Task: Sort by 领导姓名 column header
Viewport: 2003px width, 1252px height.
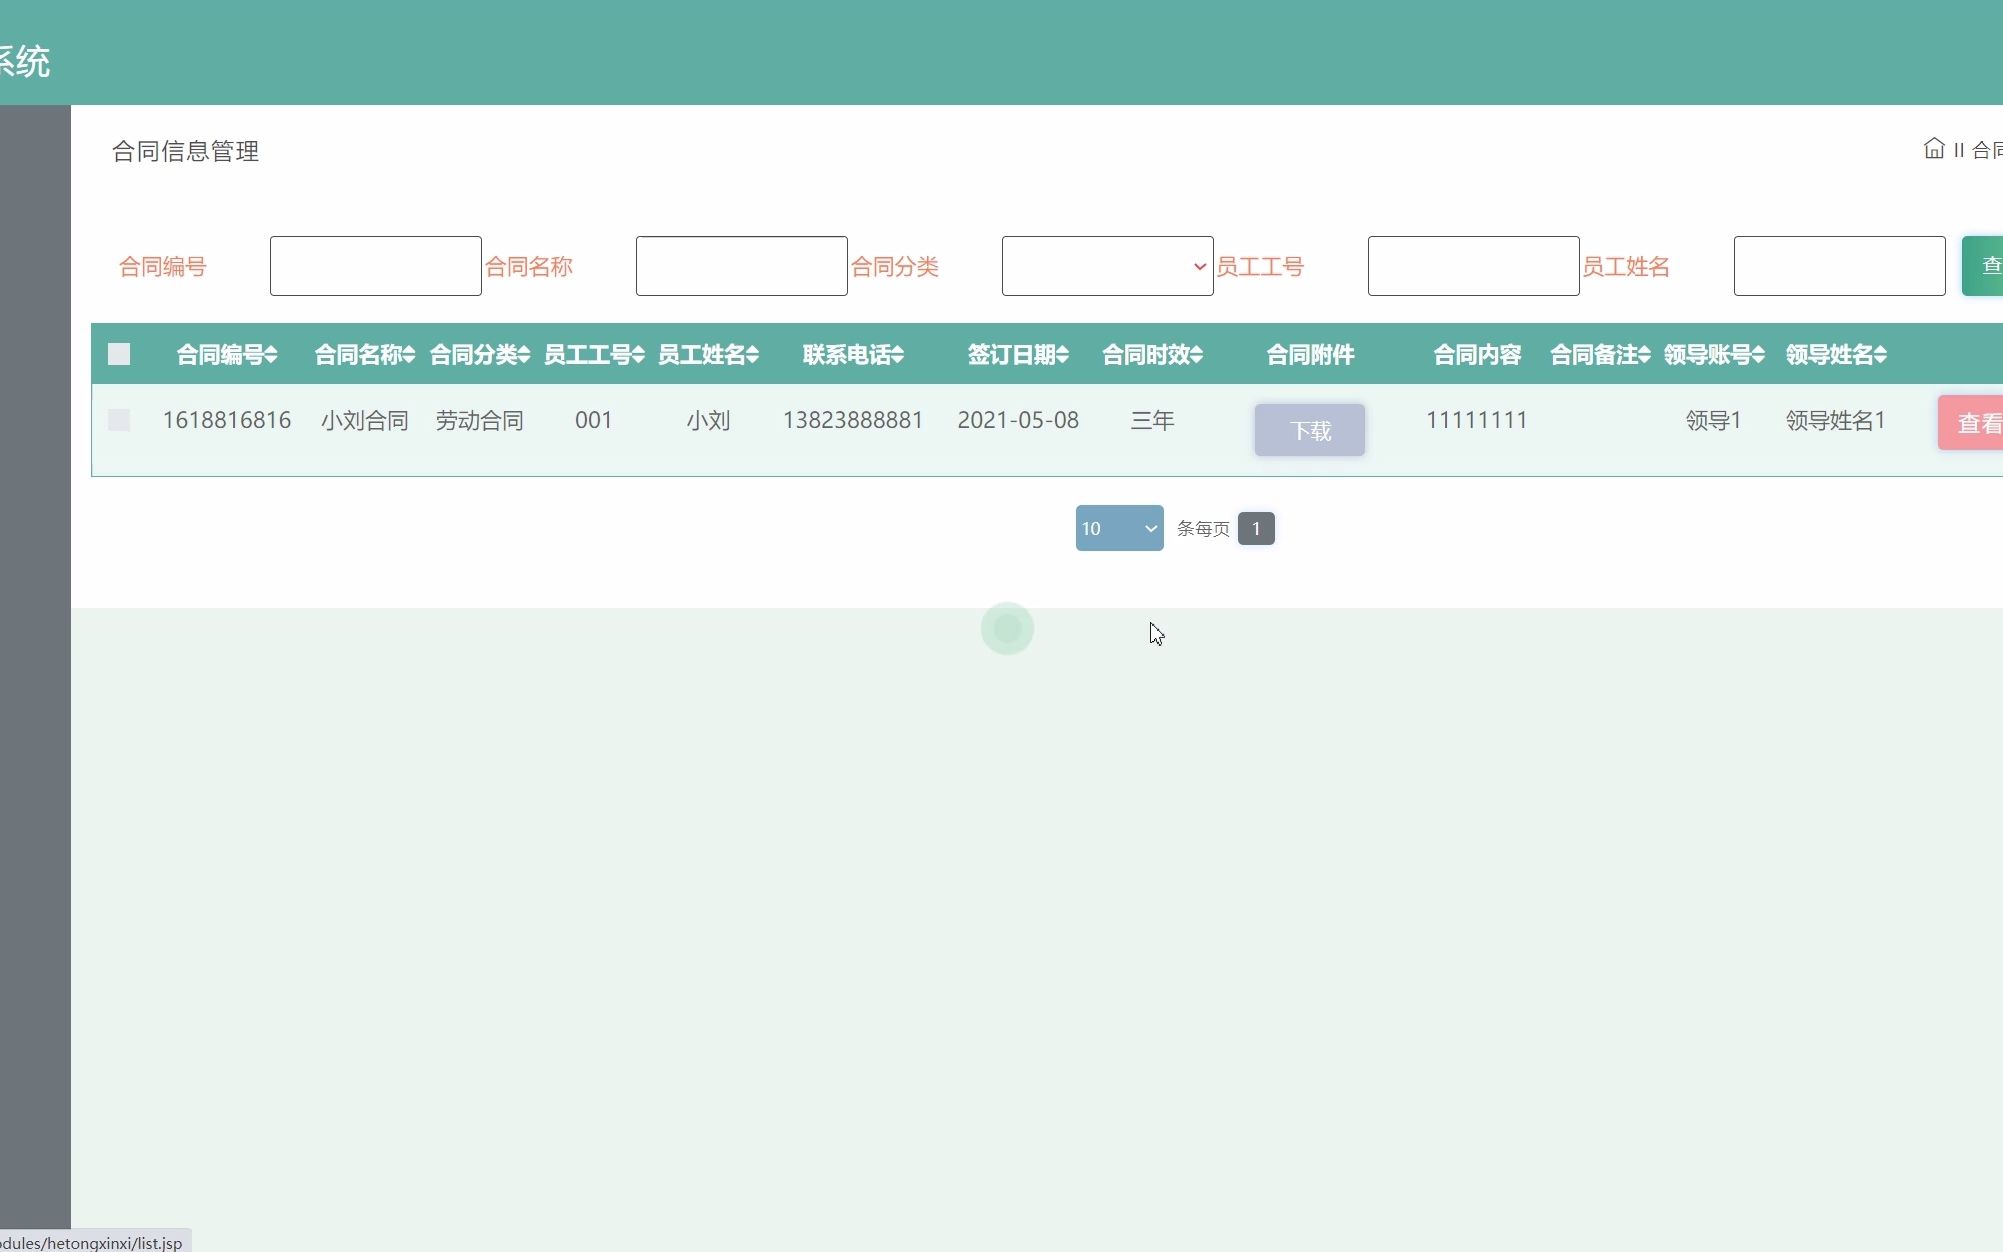Action: pyautogui.click(x=1836, y=355)
